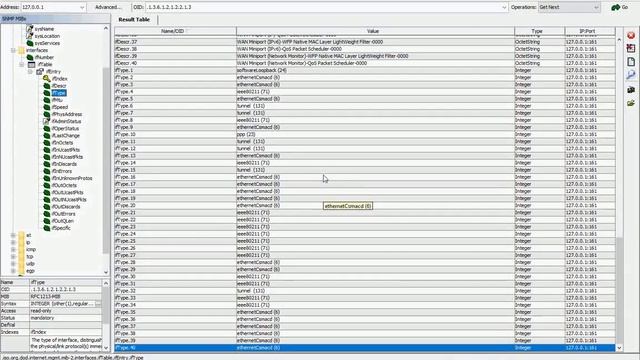
Task: Expand the icmp folder node
Action: point(13,249)
